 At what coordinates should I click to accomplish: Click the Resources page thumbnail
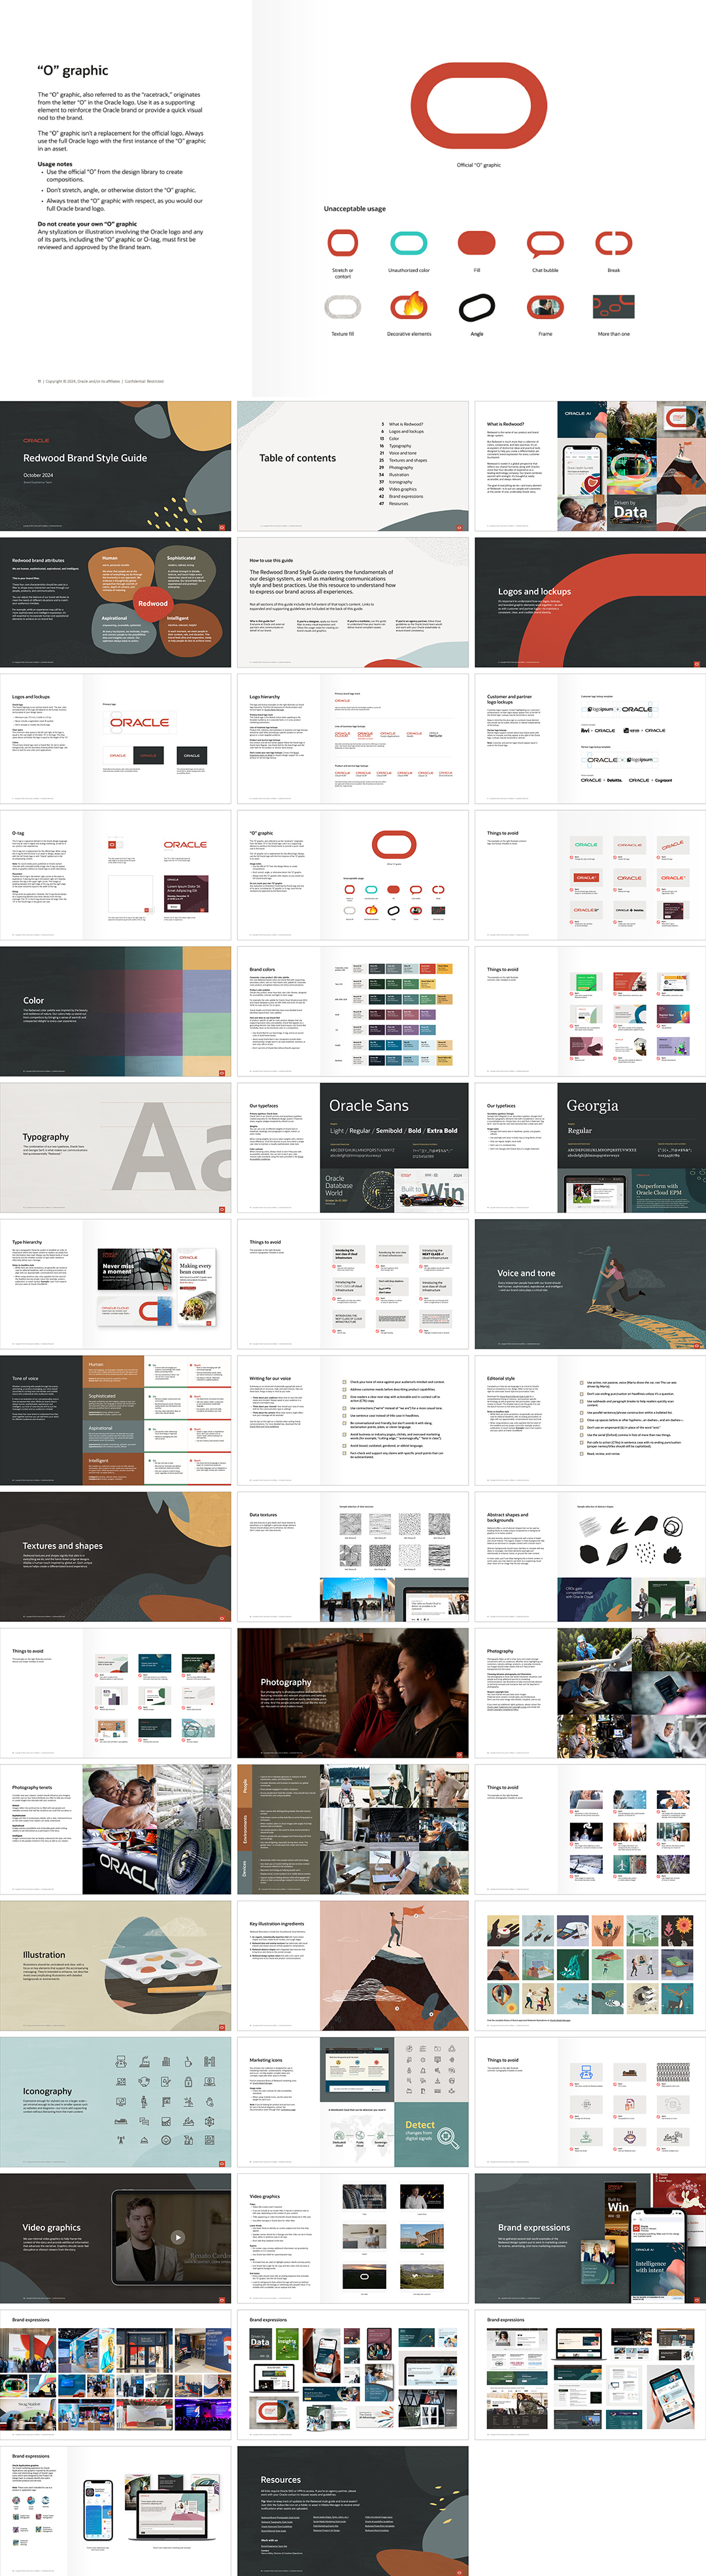(352, 2509)
